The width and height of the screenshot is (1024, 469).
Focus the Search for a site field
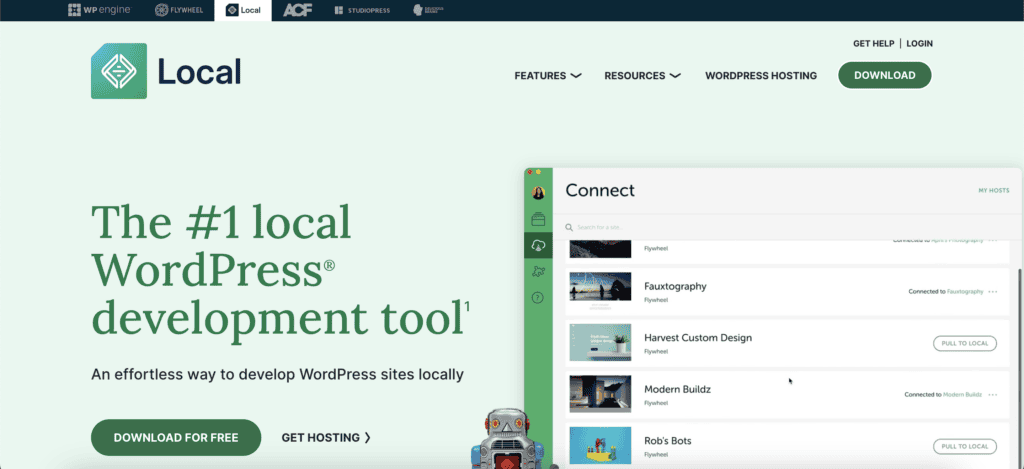(x=788, y=227)
